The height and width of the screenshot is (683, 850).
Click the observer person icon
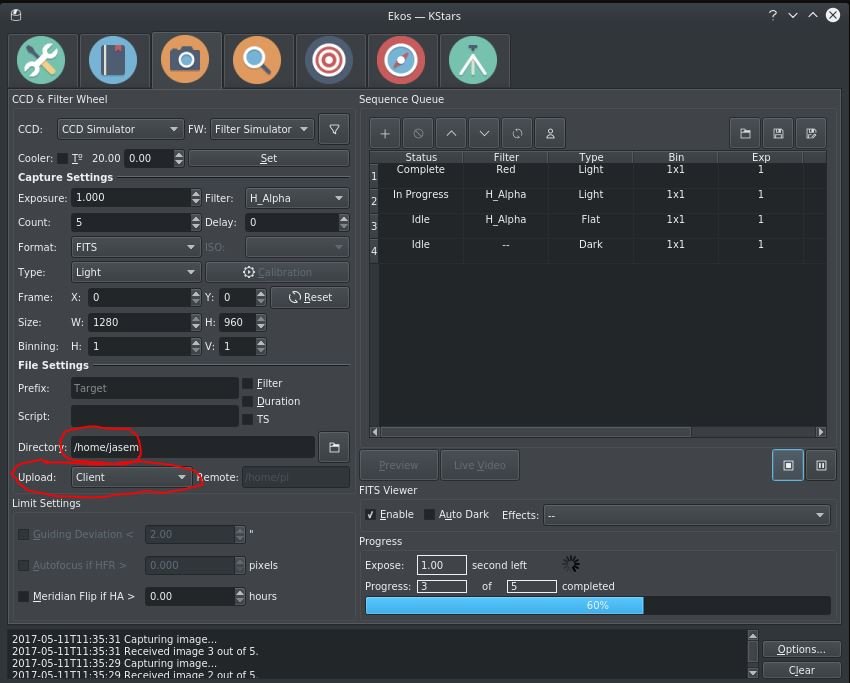550,133
